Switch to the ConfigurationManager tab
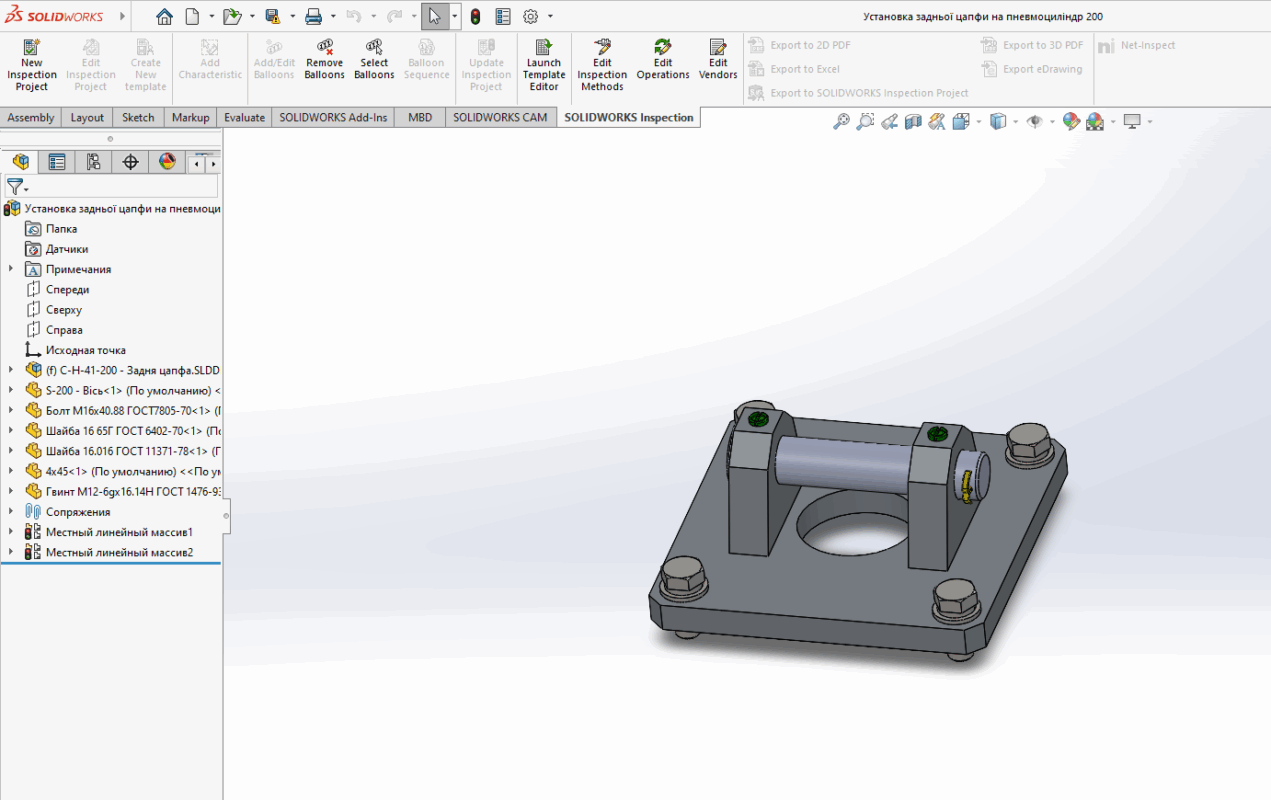This screenshot has width=1271, height=800. (x=93, y=162)
